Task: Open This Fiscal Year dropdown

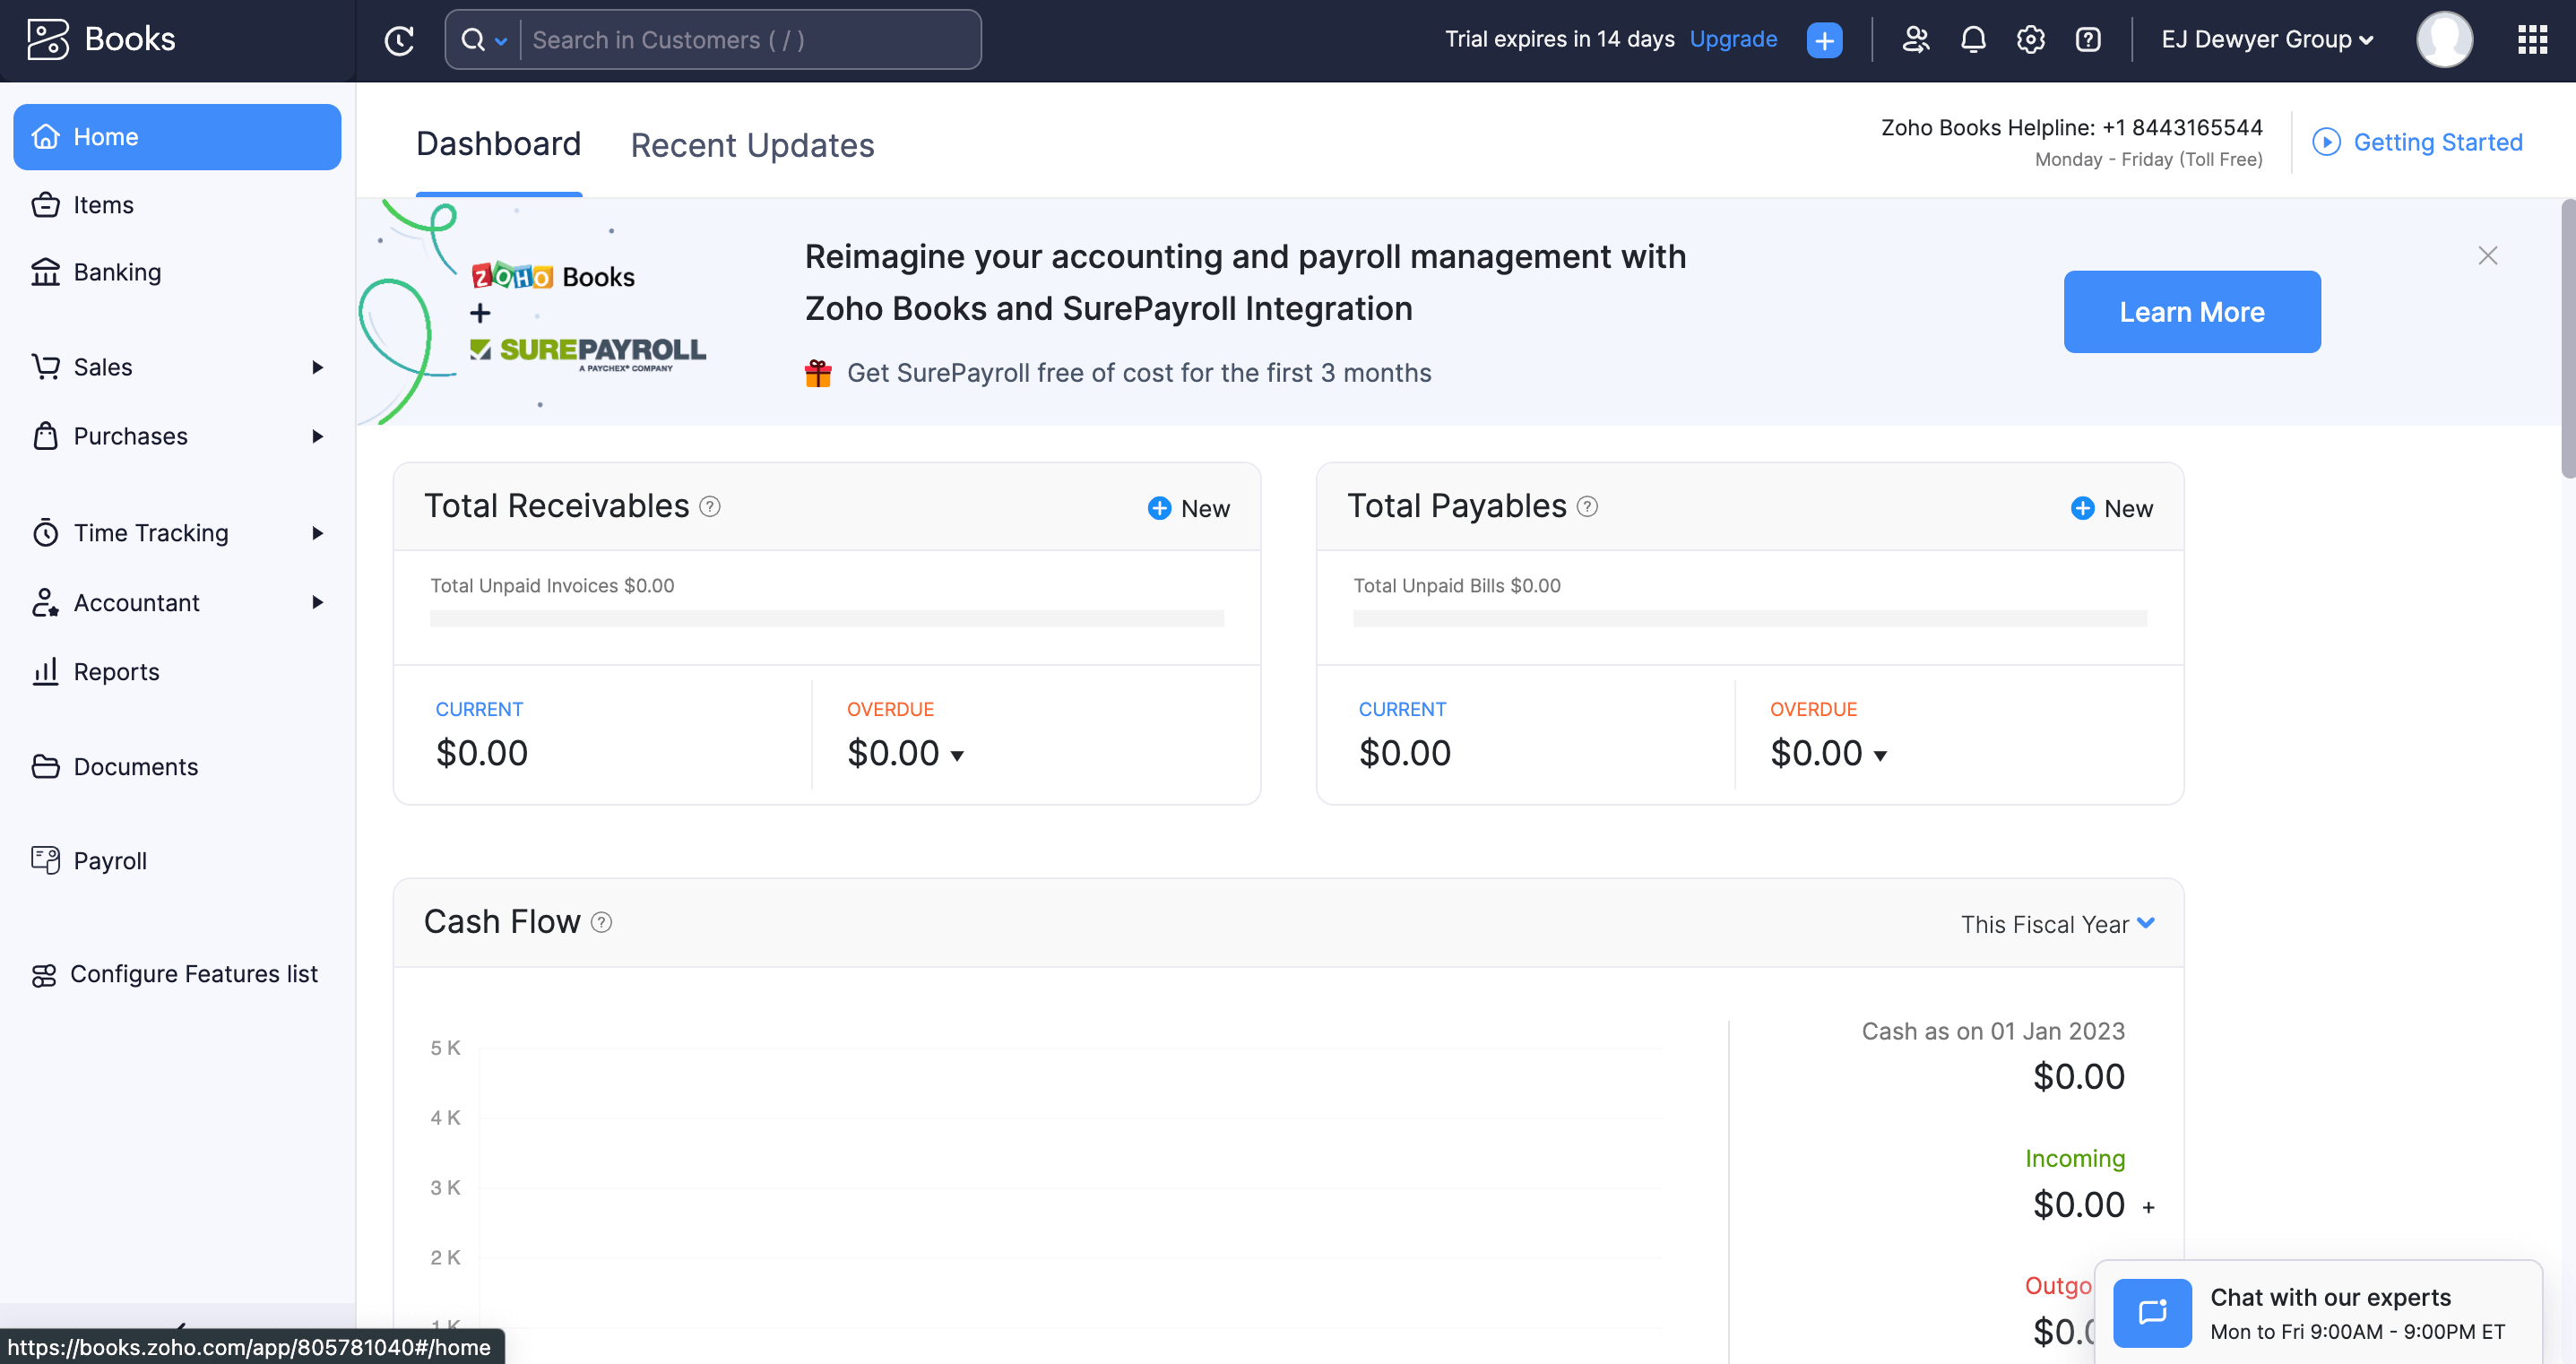Action: [2057, 924]
